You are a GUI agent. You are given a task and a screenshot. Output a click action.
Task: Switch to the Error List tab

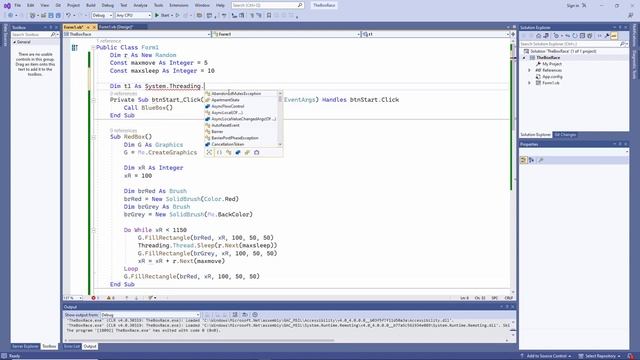pyautogui.click(x=72, y=346)
